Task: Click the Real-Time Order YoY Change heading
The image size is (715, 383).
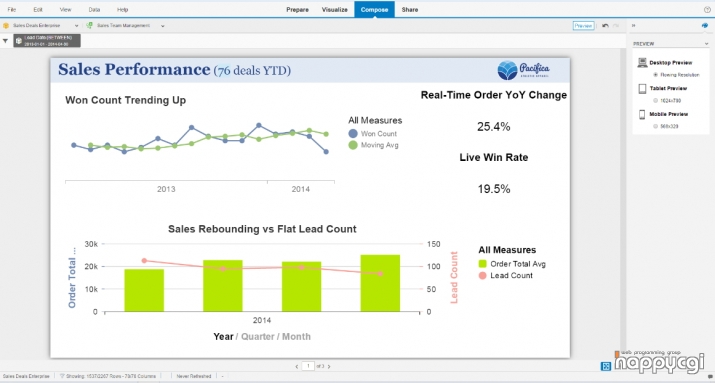Action: 494,95
